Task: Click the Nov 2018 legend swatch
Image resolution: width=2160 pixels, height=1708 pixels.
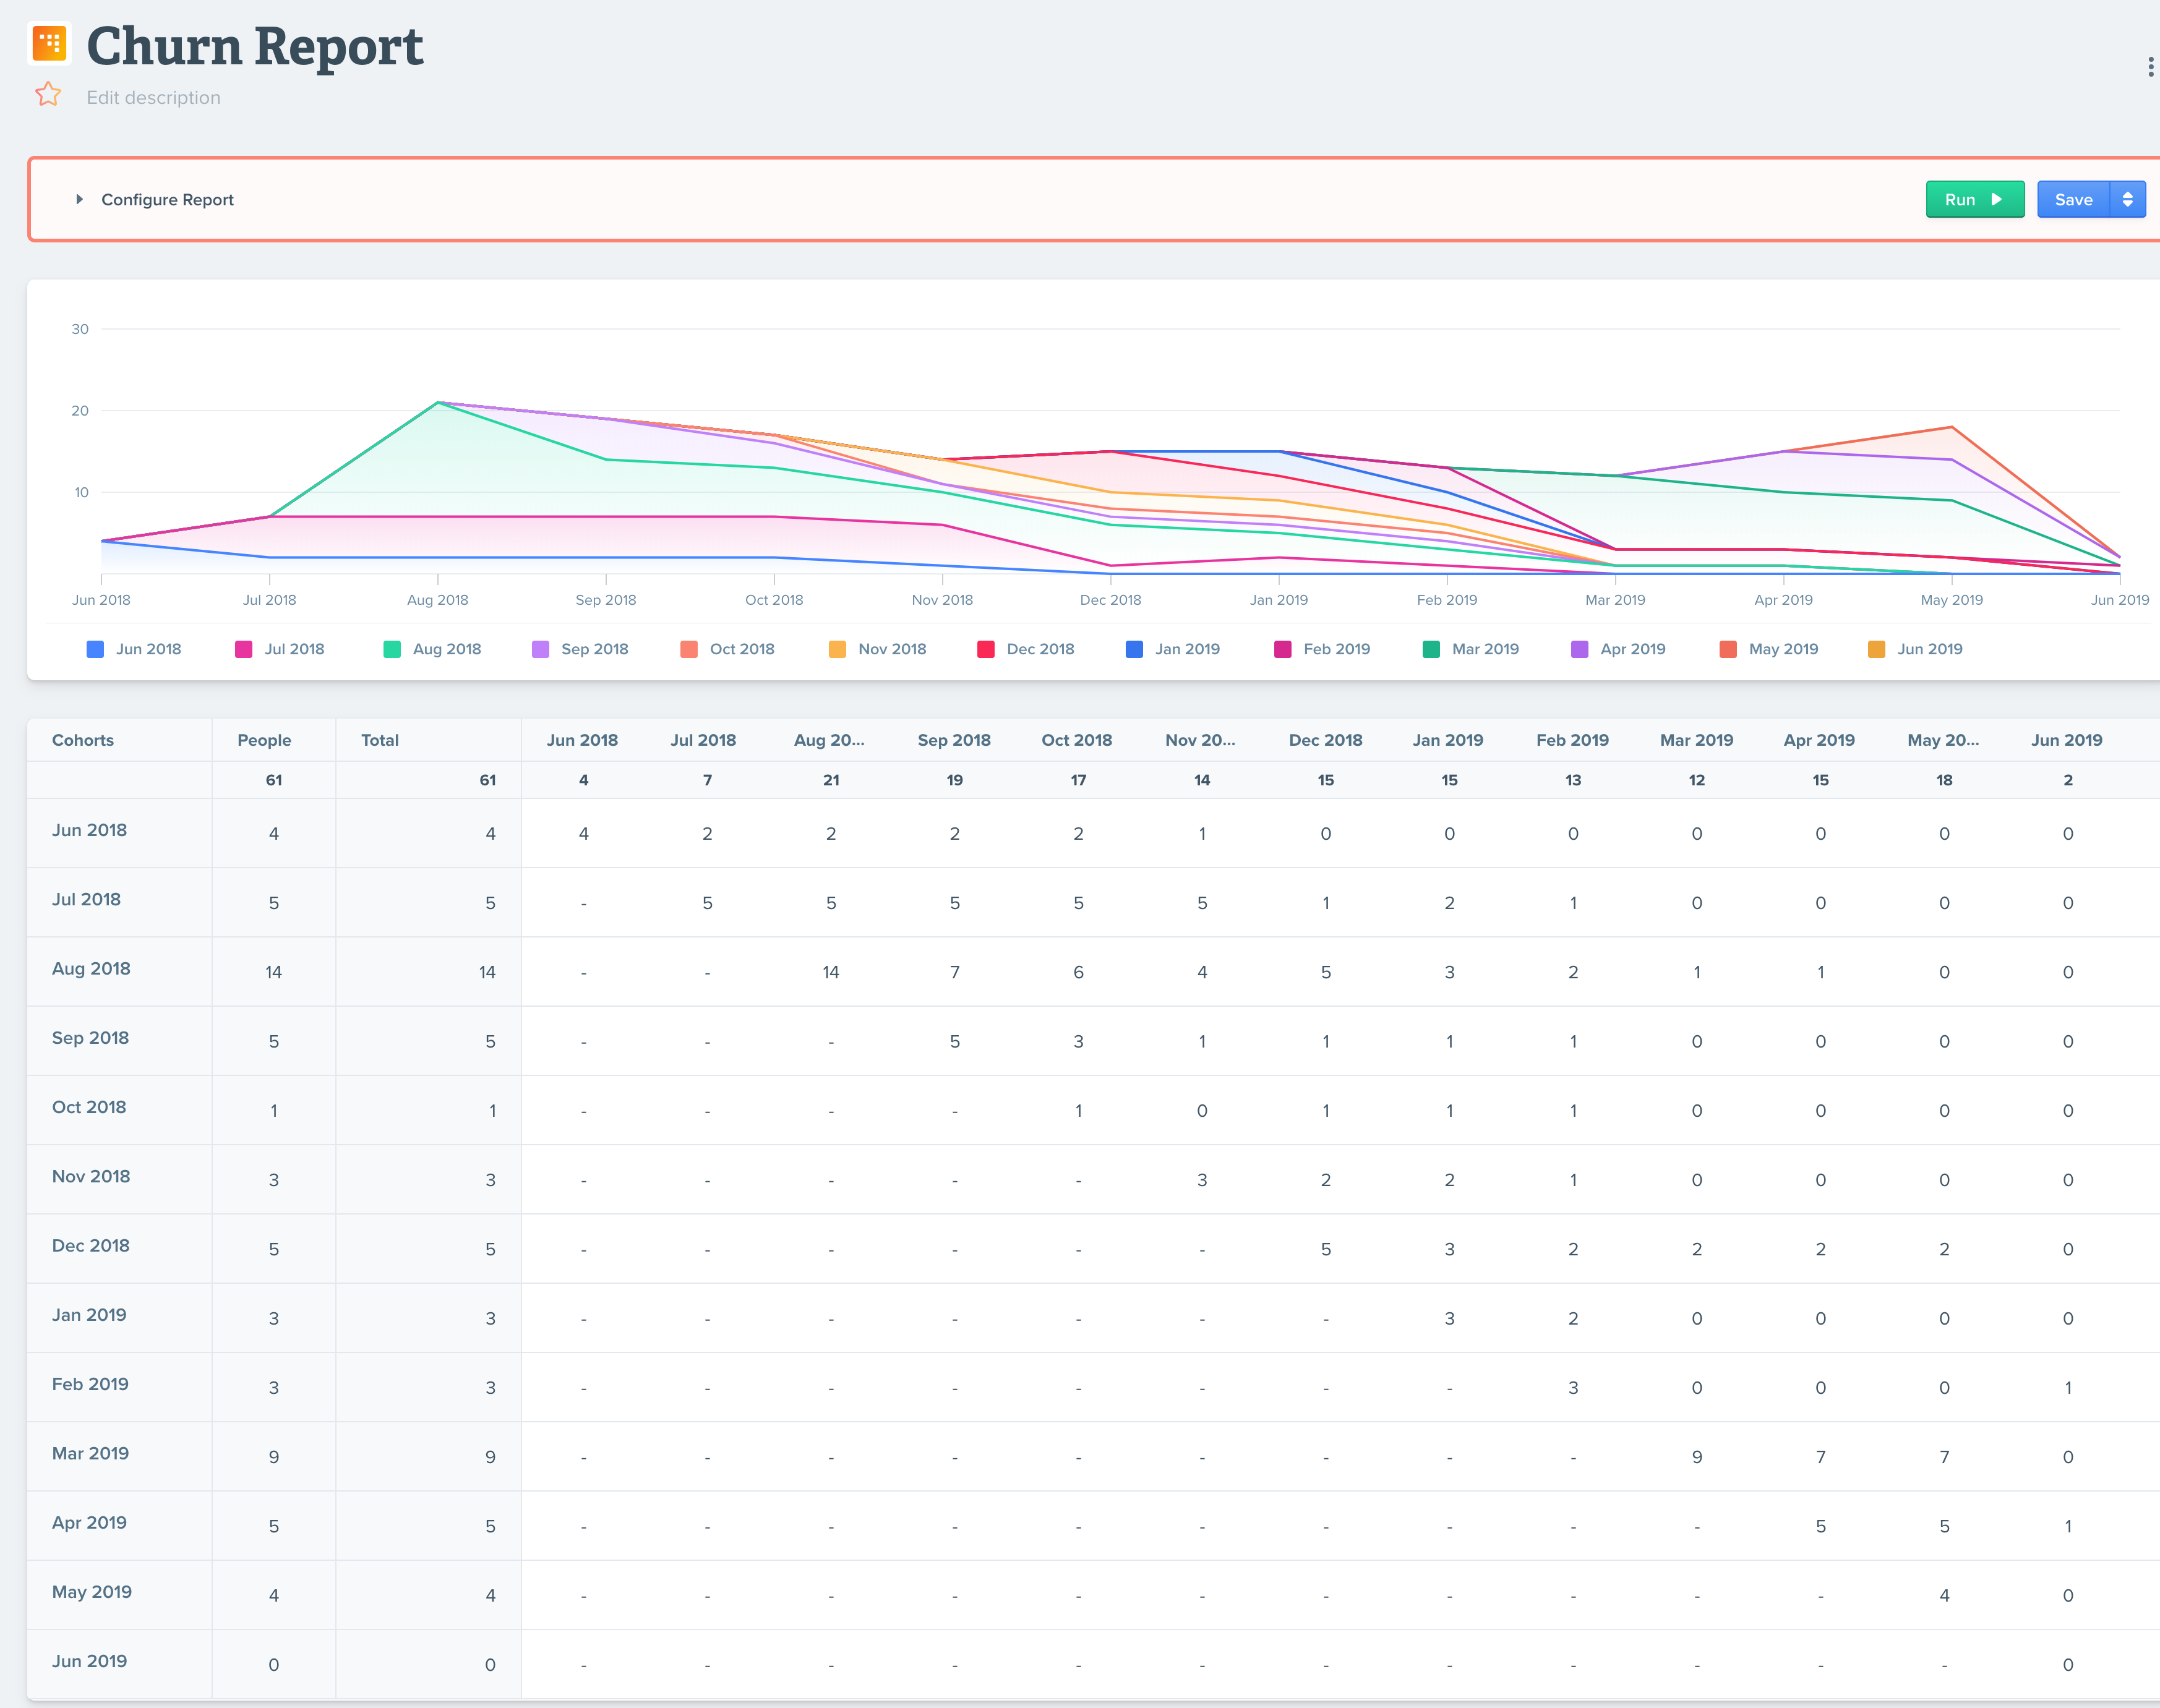Action: coord(838,650)
